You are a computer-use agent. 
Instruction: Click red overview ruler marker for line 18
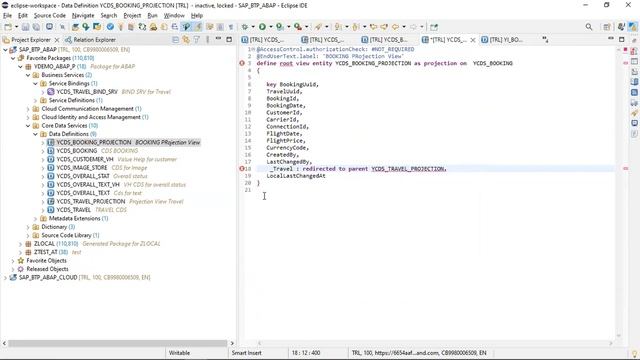(625, 169)
